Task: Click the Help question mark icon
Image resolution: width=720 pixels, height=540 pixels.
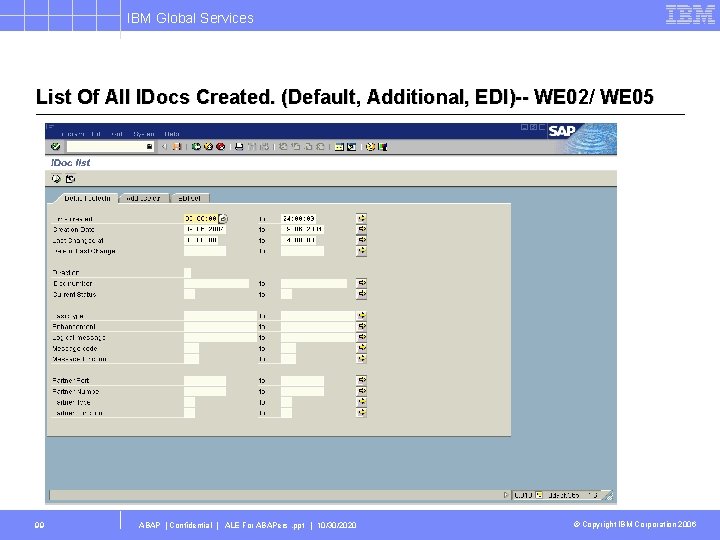Action: click(370, 146)
